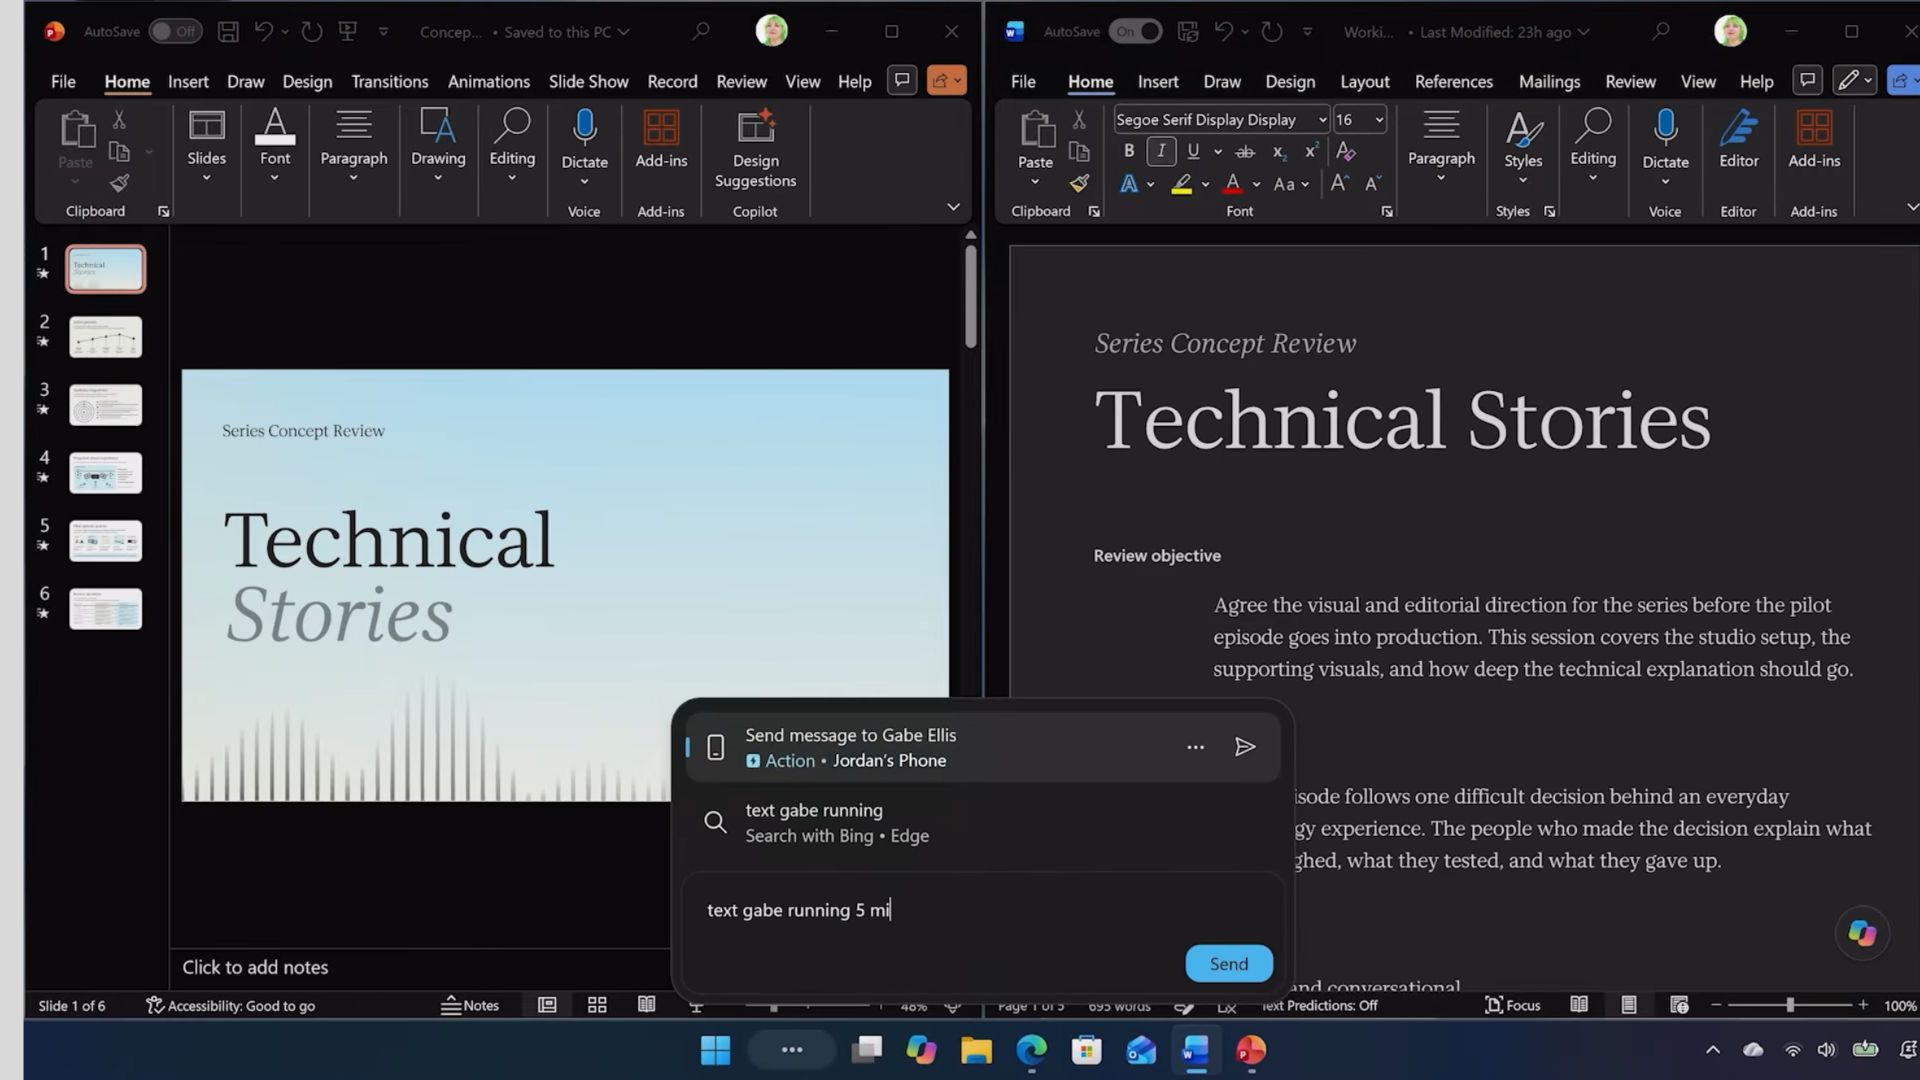
Task: Open Transitions tab in PowerPoint
Action: click(390, 82)
